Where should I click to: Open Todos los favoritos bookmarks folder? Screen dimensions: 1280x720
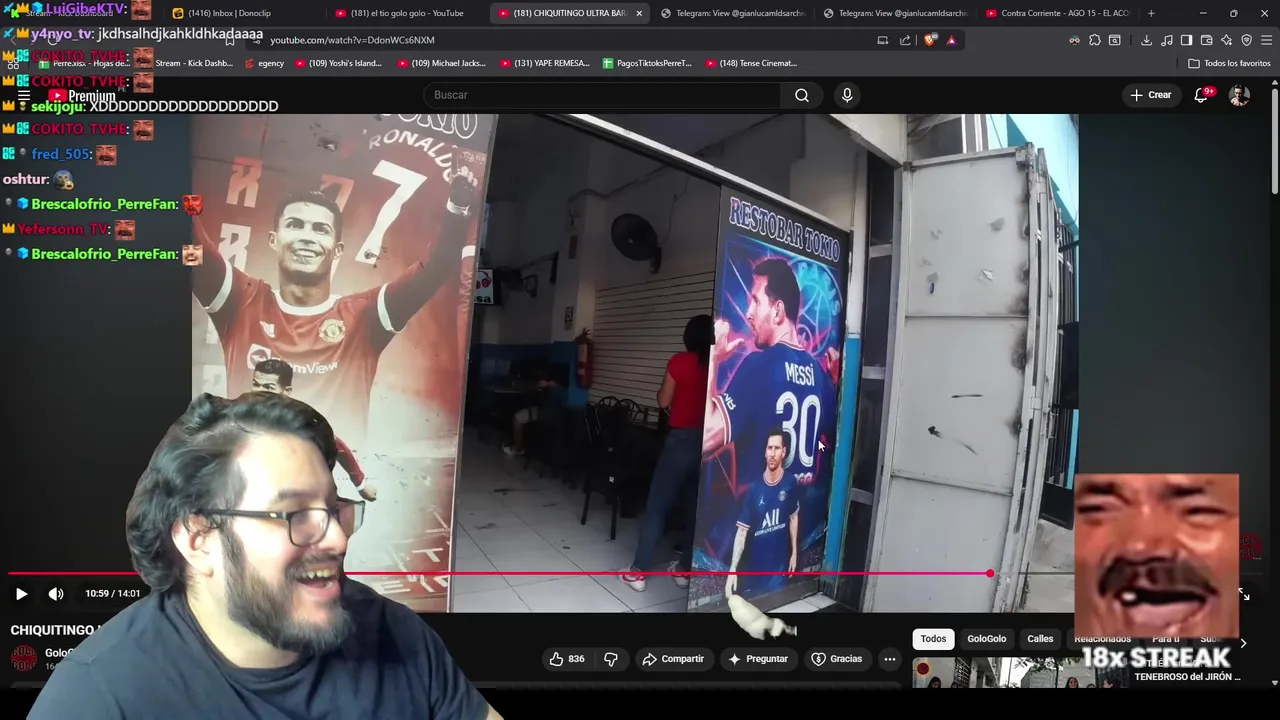coord(1229,63)
